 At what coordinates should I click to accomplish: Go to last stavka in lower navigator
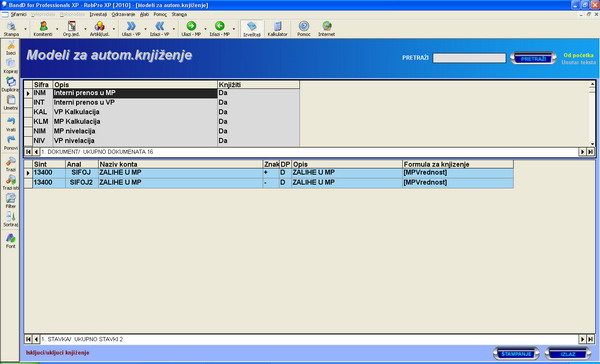tap(590, 339)
